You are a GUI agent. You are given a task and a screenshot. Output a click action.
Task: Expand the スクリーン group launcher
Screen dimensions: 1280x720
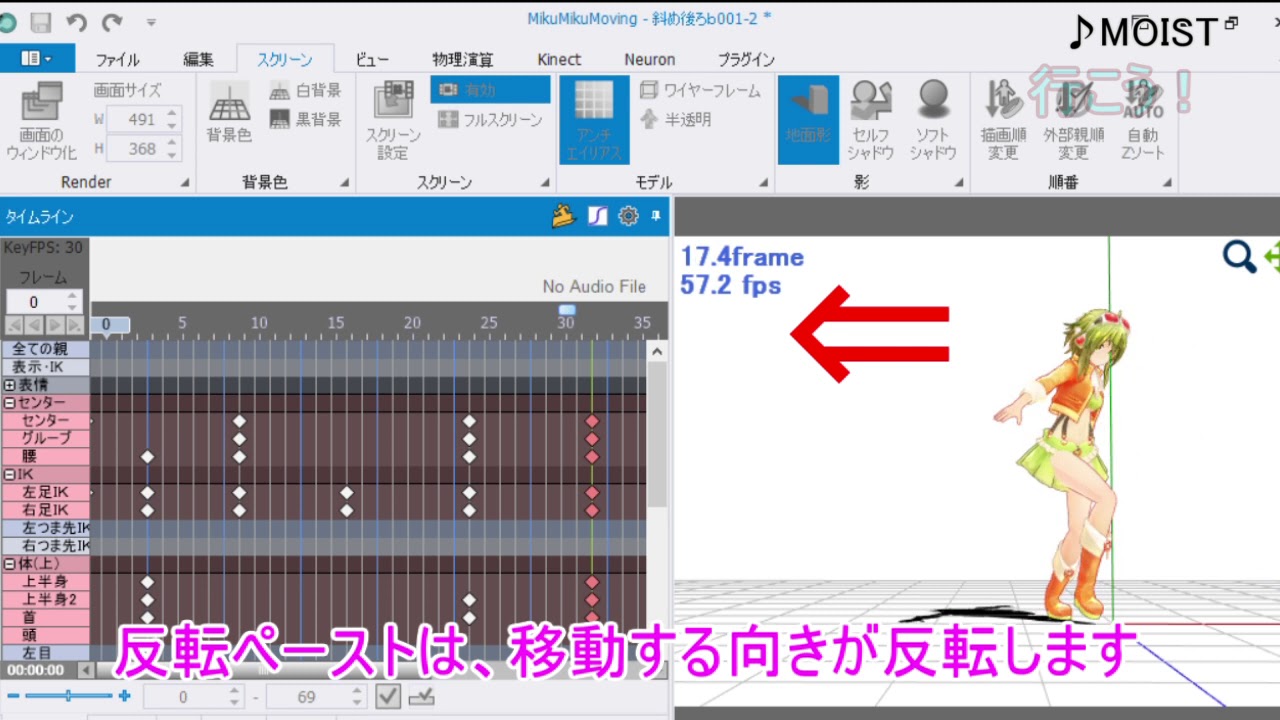click(545, 183)
